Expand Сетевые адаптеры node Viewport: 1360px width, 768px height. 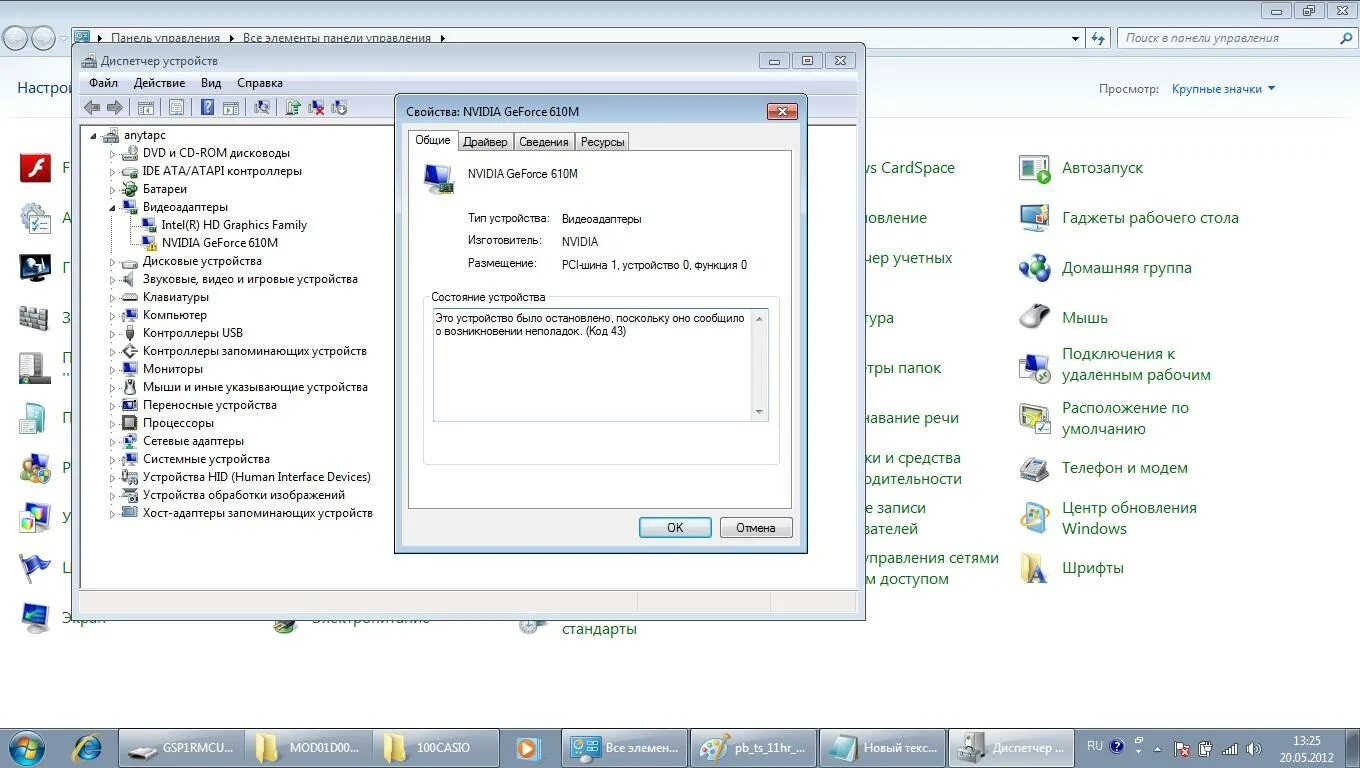coord(112,442)
